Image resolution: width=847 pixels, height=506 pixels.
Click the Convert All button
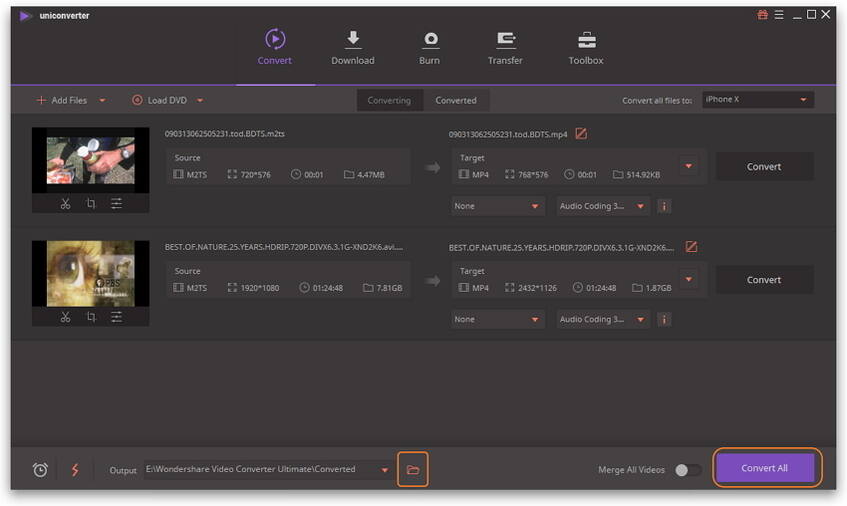[764, 468]
